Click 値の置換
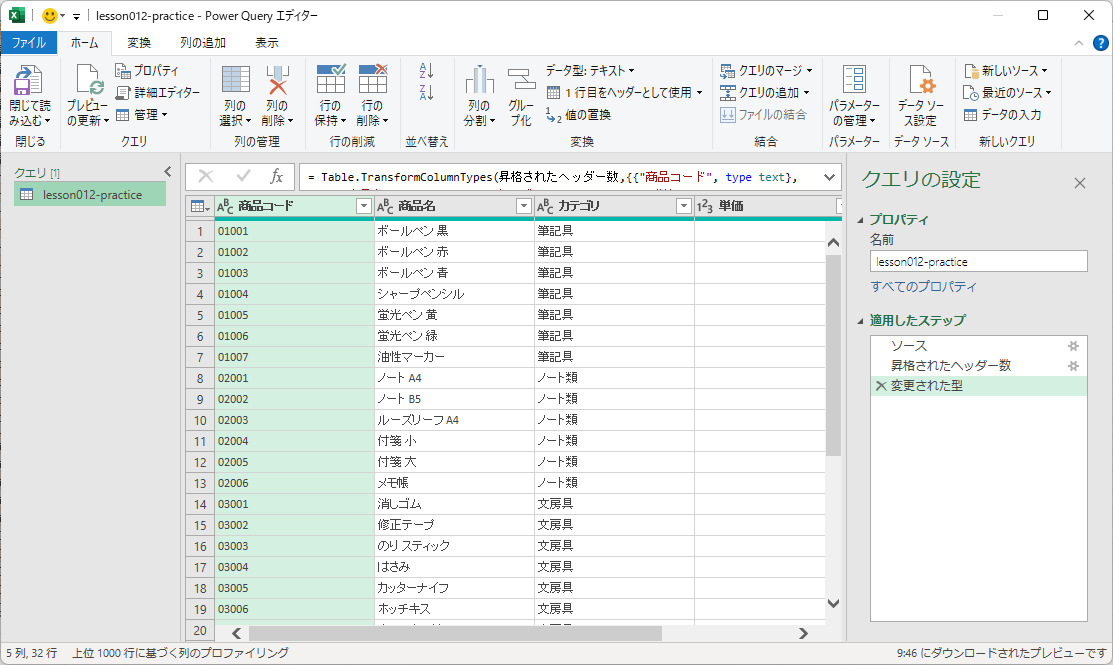The image size is (1113, 665). point(579,114)
